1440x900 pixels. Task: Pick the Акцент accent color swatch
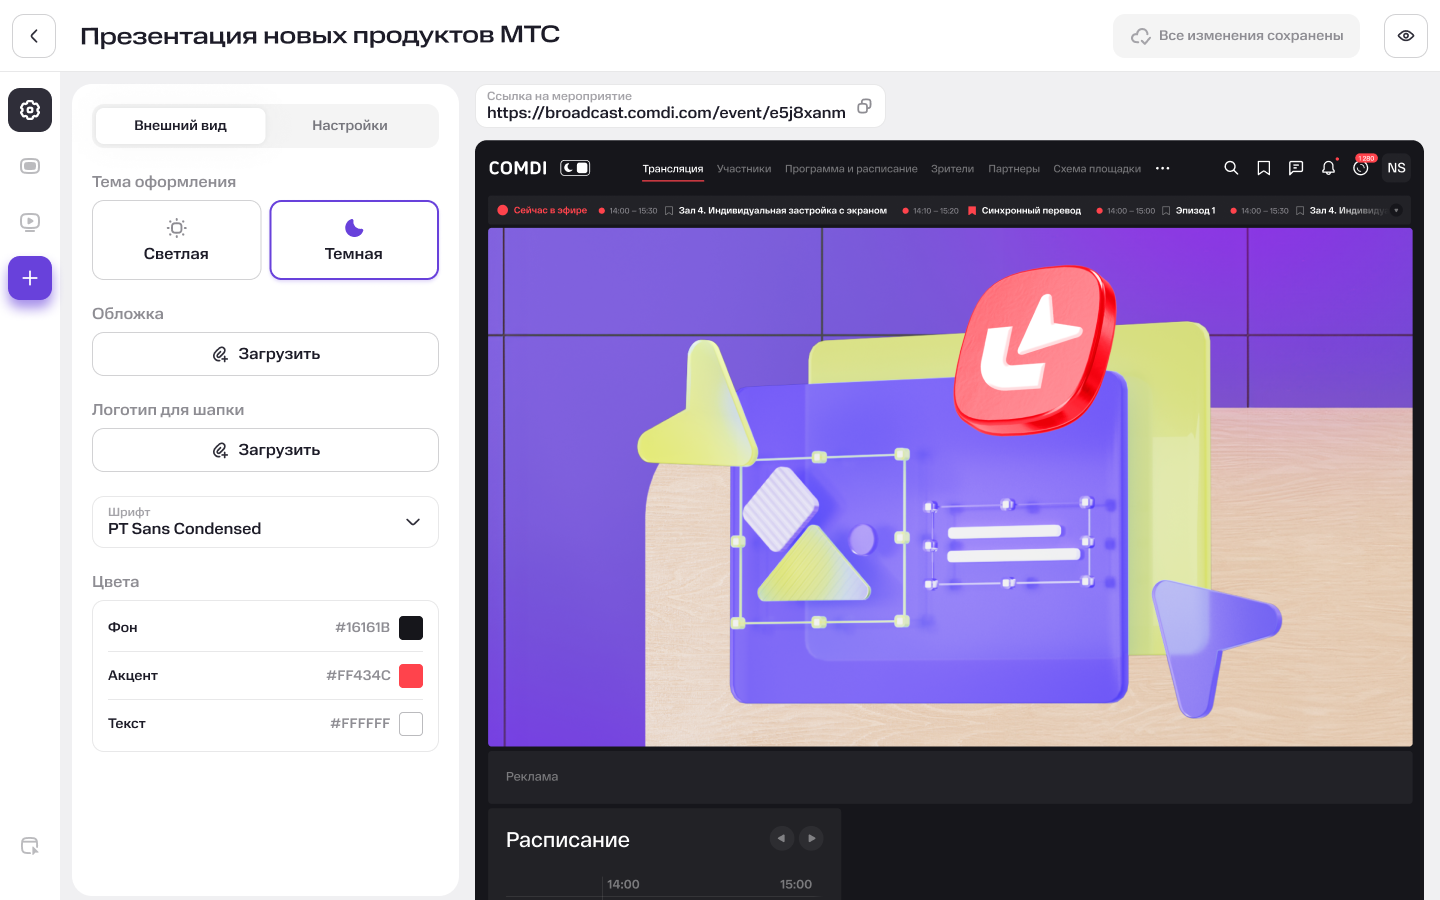point(411,676)
